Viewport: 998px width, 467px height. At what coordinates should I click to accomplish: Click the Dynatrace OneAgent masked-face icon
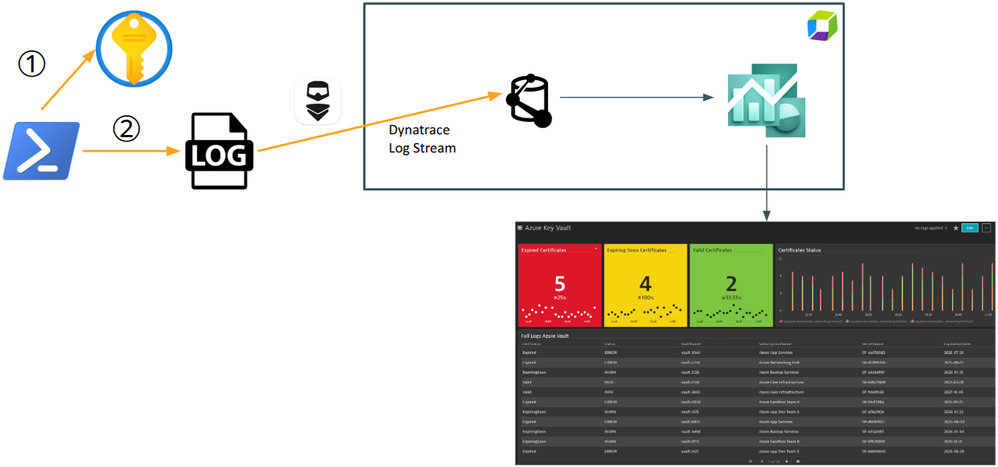(x=318, y=101)
